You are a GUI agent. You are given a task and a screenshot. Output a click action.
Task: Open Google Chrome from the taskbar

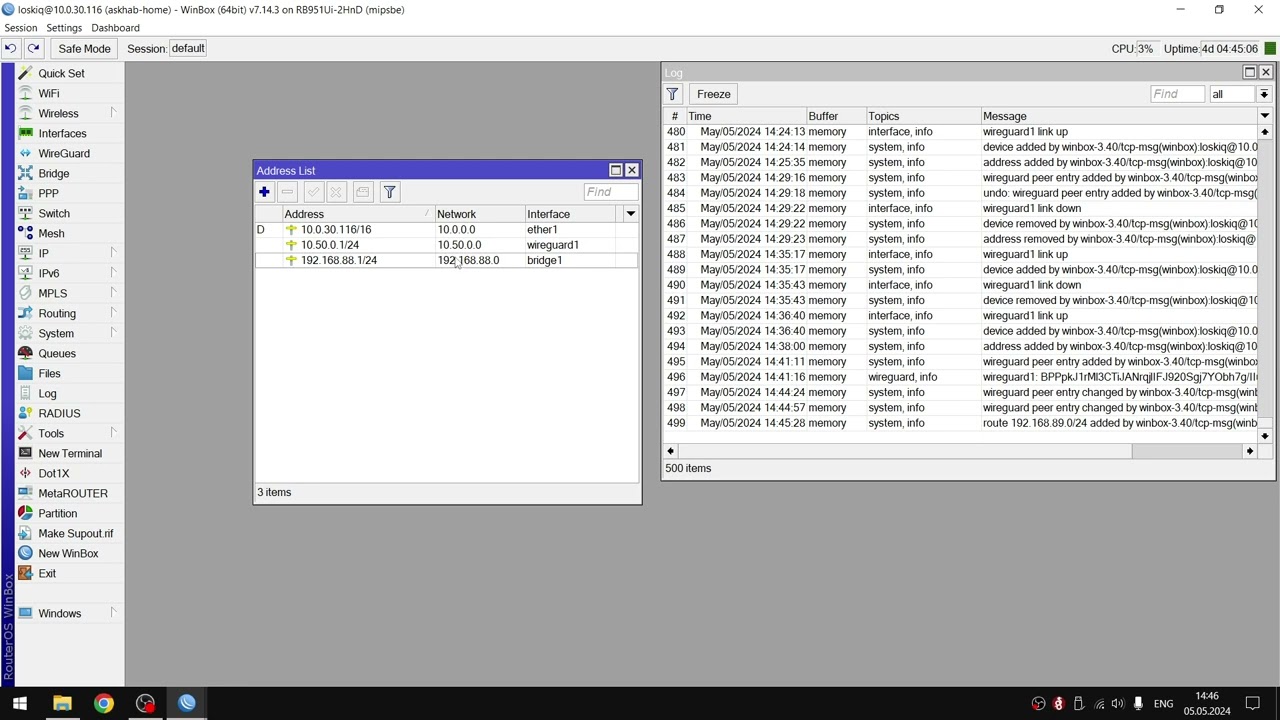coord(104,703)
